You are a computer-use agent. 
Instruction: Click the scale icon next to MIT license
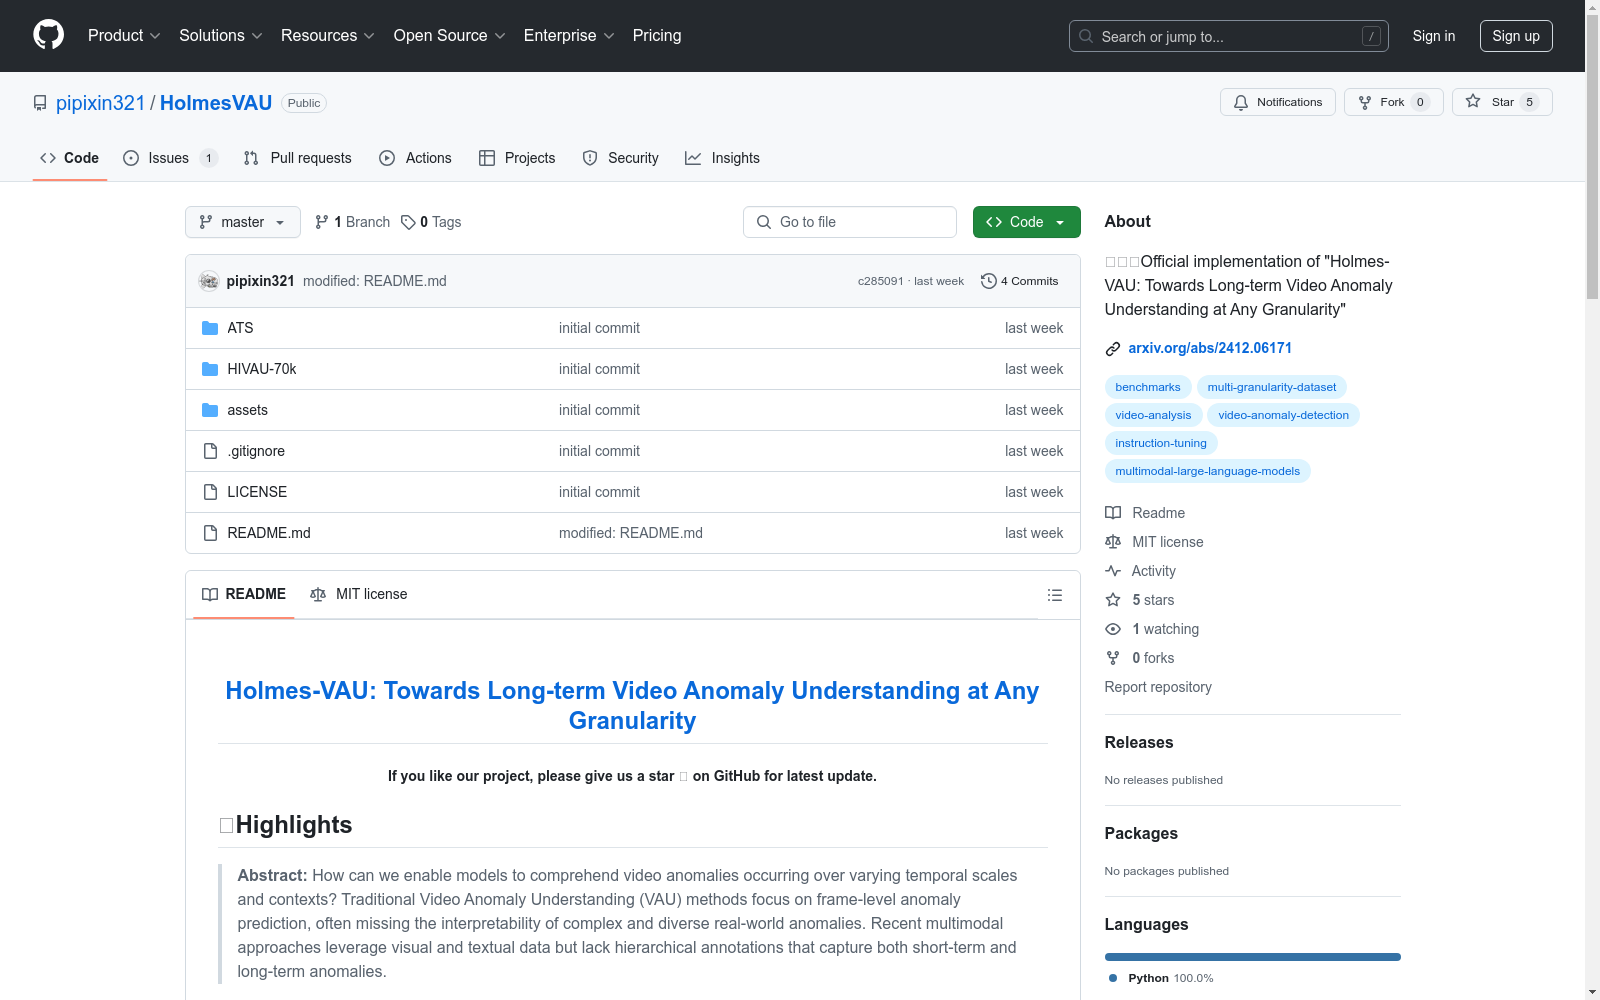1113,542
